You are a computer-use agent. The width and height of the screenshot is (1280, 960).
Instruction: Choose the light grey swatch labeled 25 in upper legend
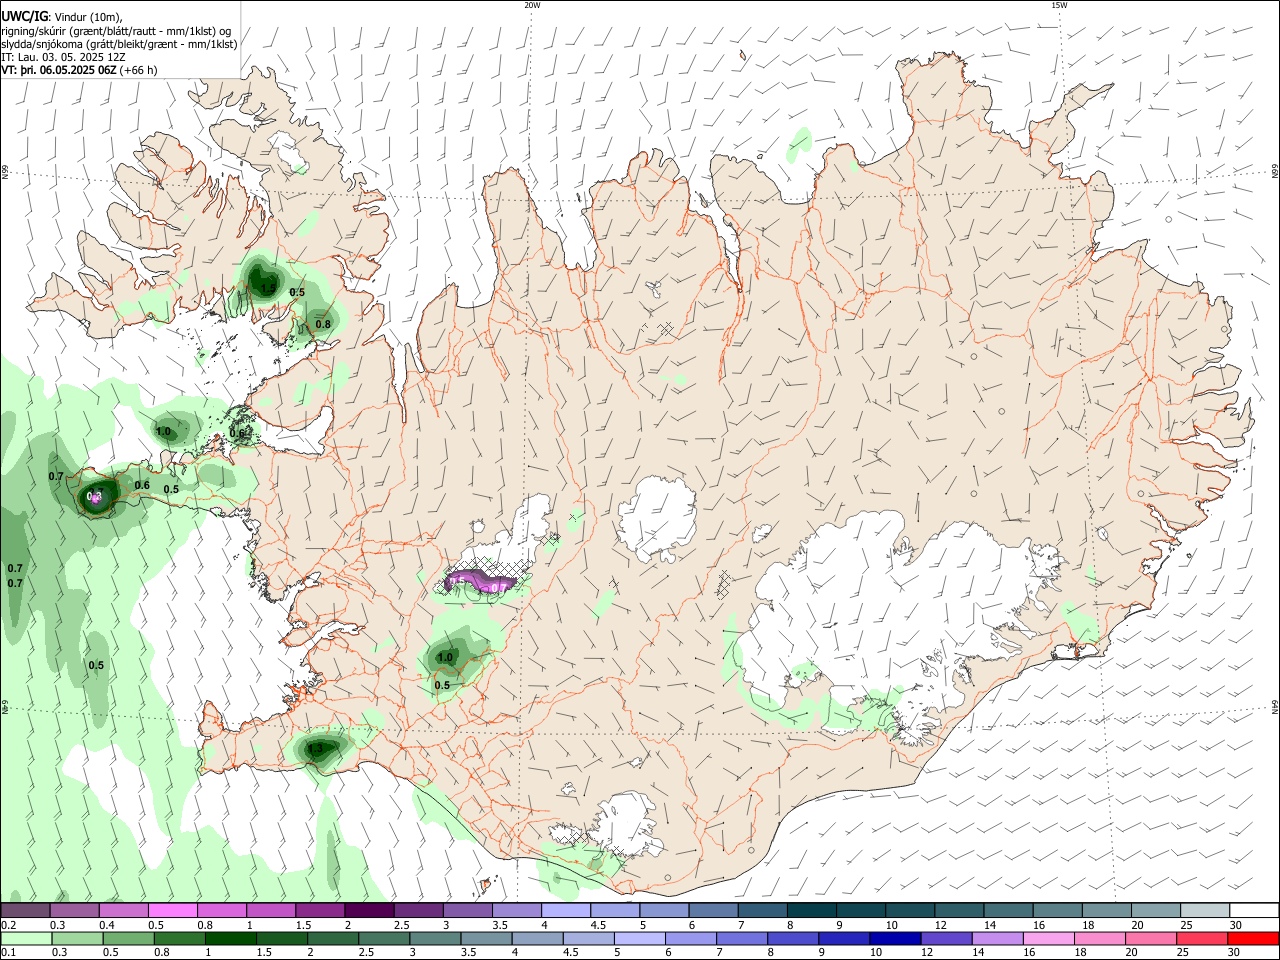point(1204,910)
